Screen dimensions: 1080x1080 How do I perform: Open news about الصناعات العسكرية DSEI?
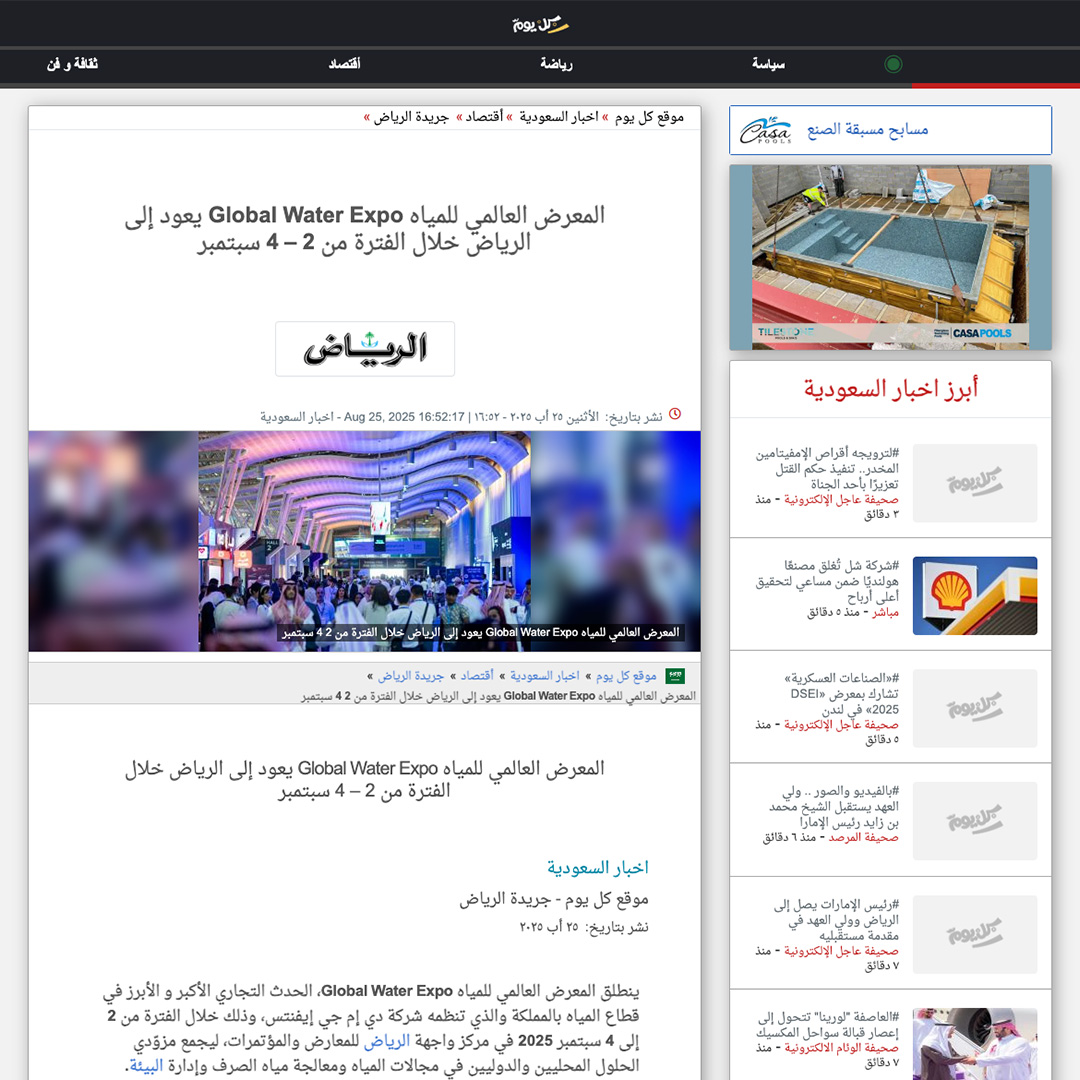click(x=842, y=694)
